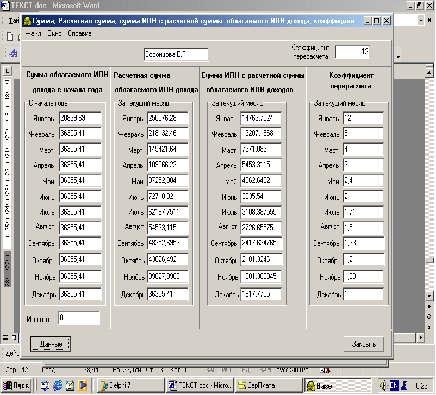Select Сентябрь field in Сумма ИПН column
The image size is (436, 395).
[261, 243]
